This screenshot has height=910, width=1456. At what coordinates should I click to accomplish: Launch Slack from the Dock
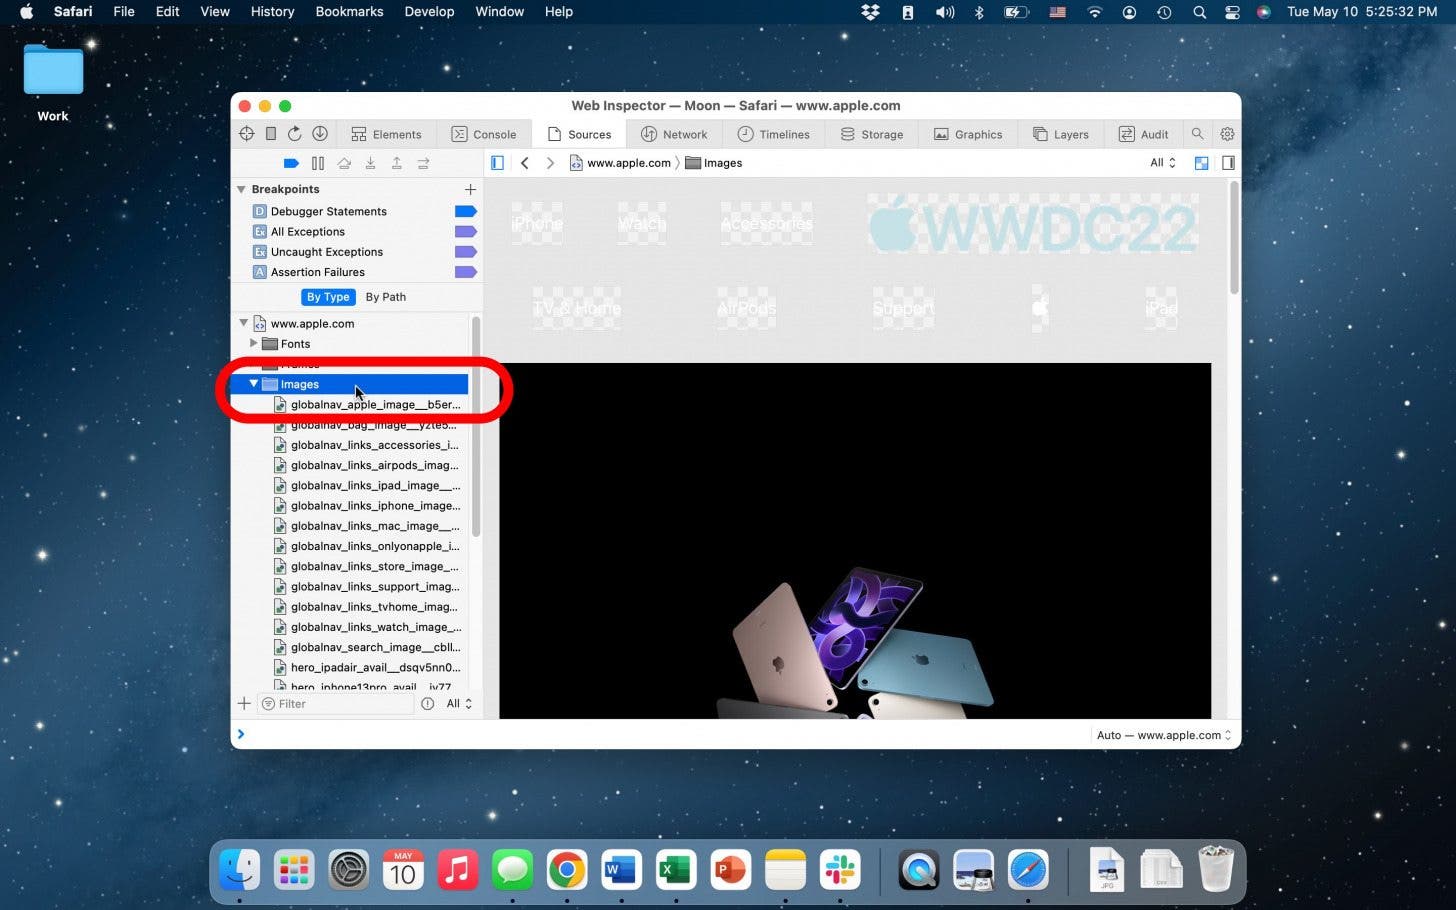(x=840, y=871)
